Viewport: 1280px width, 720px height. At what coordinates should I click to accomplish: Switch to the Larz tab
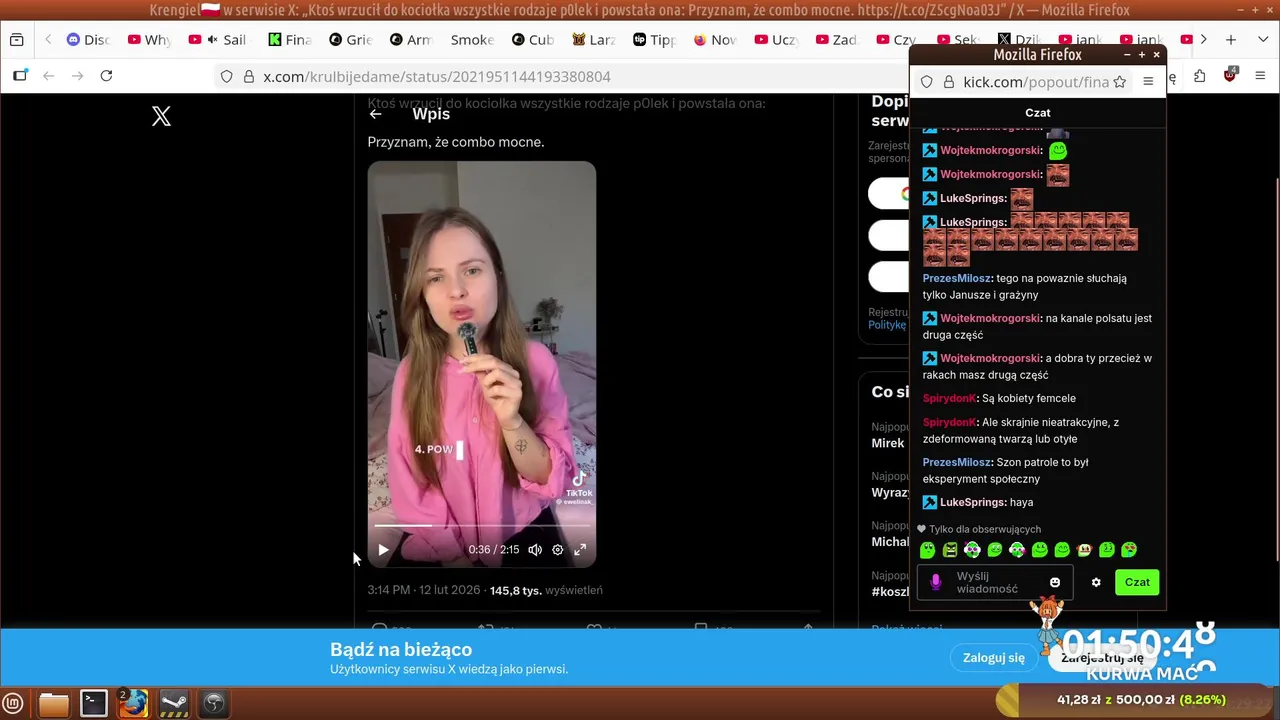(x=594, y=40)
